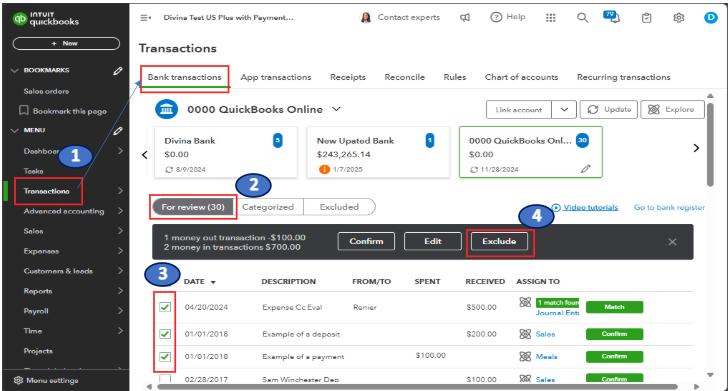
Task: Open Menu settings gear
Action: pyautogui.click(x=18, y=380)
